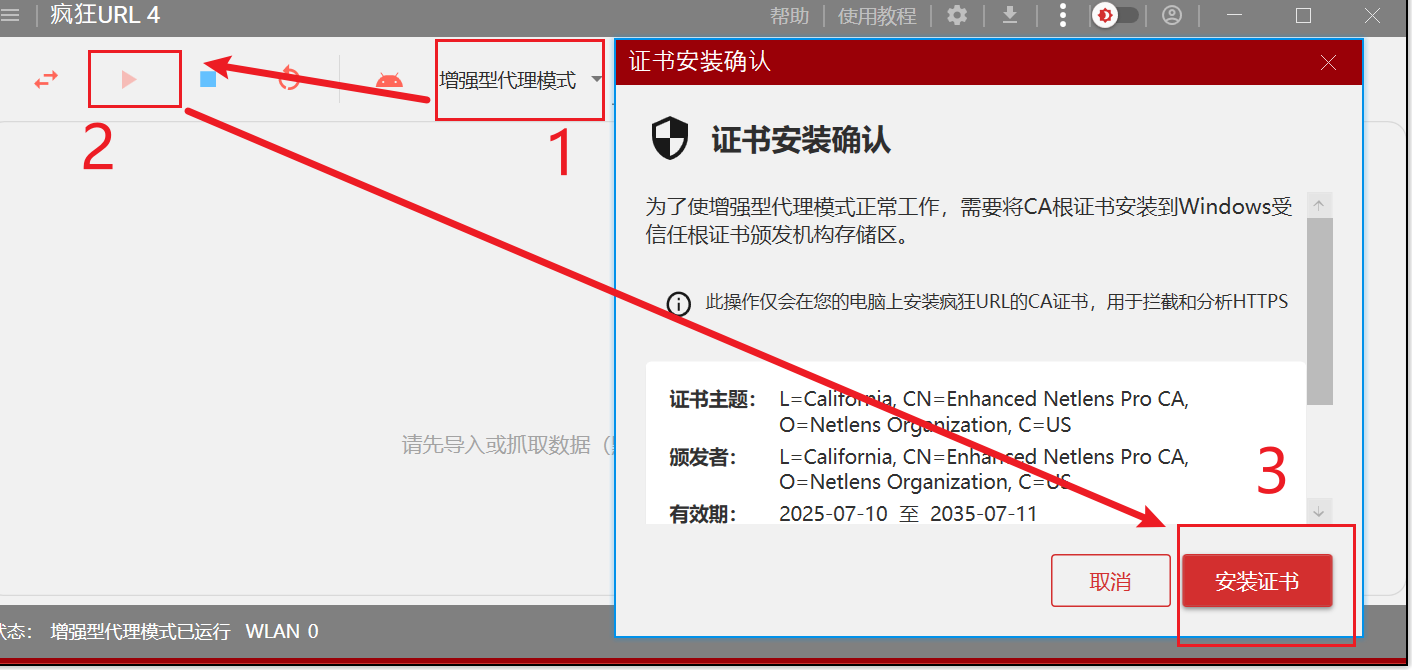Cancel installation with the 取消 button

point(1110,580)
